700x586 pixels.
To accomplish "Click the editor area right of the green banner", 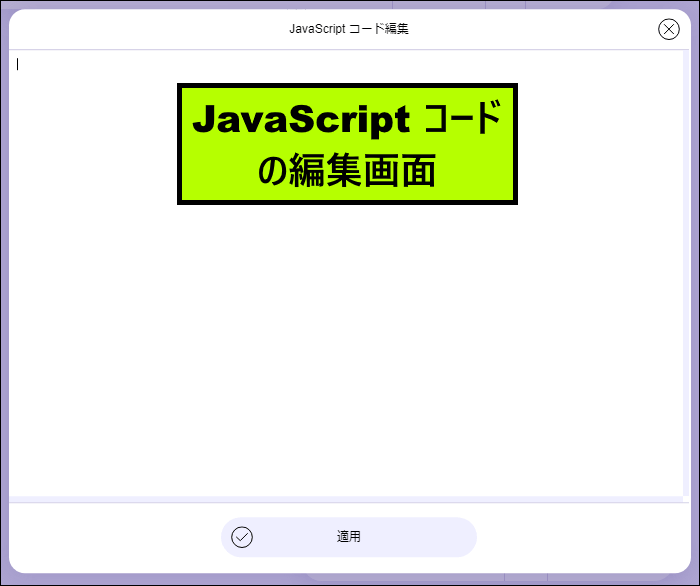I will (x=600, y=145).
